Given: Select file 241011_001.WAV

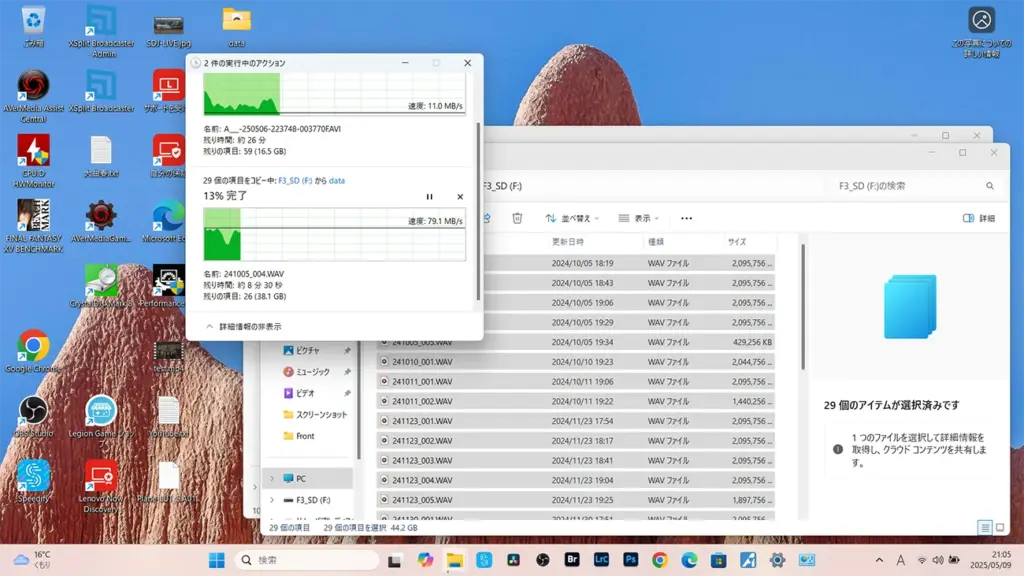Looking at the screenshot, I should point(575,381).
